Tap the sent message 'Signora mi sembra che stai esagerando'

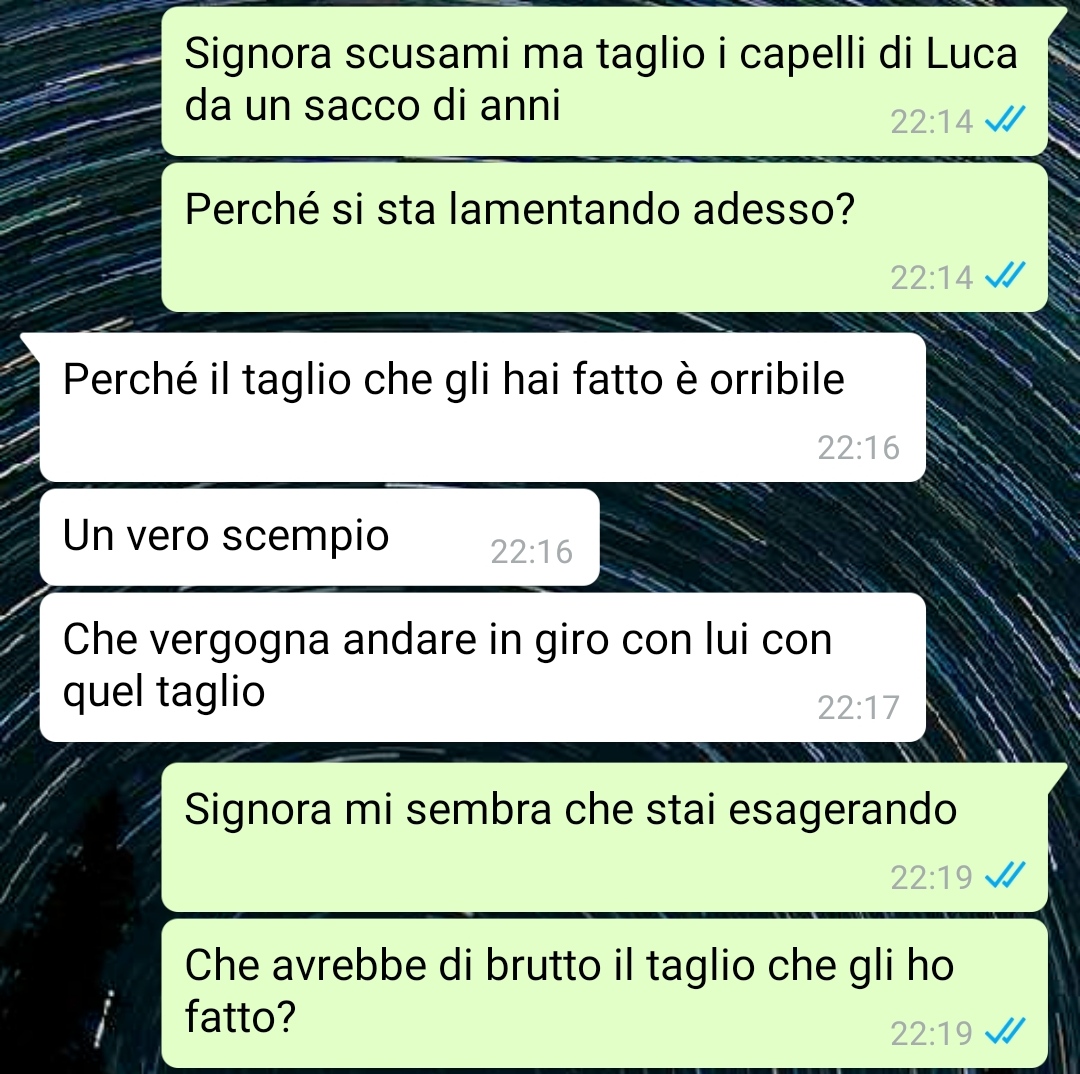(604, 837)
